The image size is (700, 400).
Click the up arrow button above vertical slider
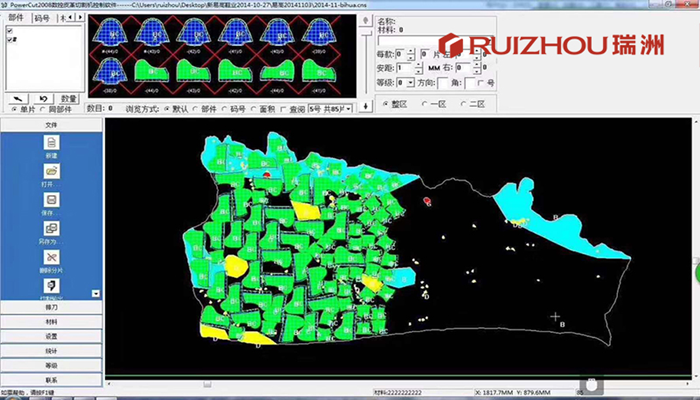click(x=366, y=21)
